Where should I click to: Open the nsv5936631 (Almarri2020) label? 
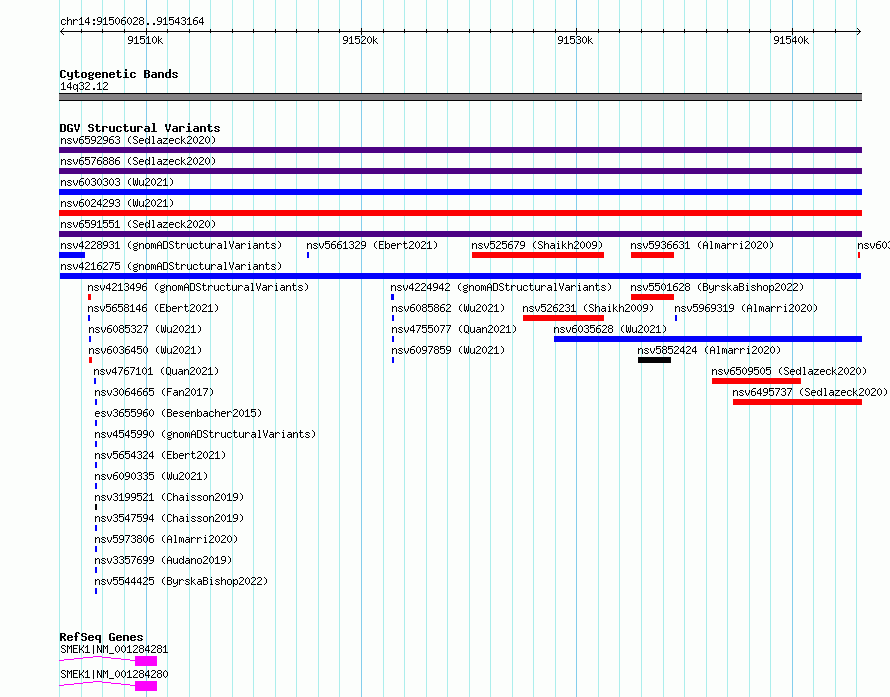point(702,245)
